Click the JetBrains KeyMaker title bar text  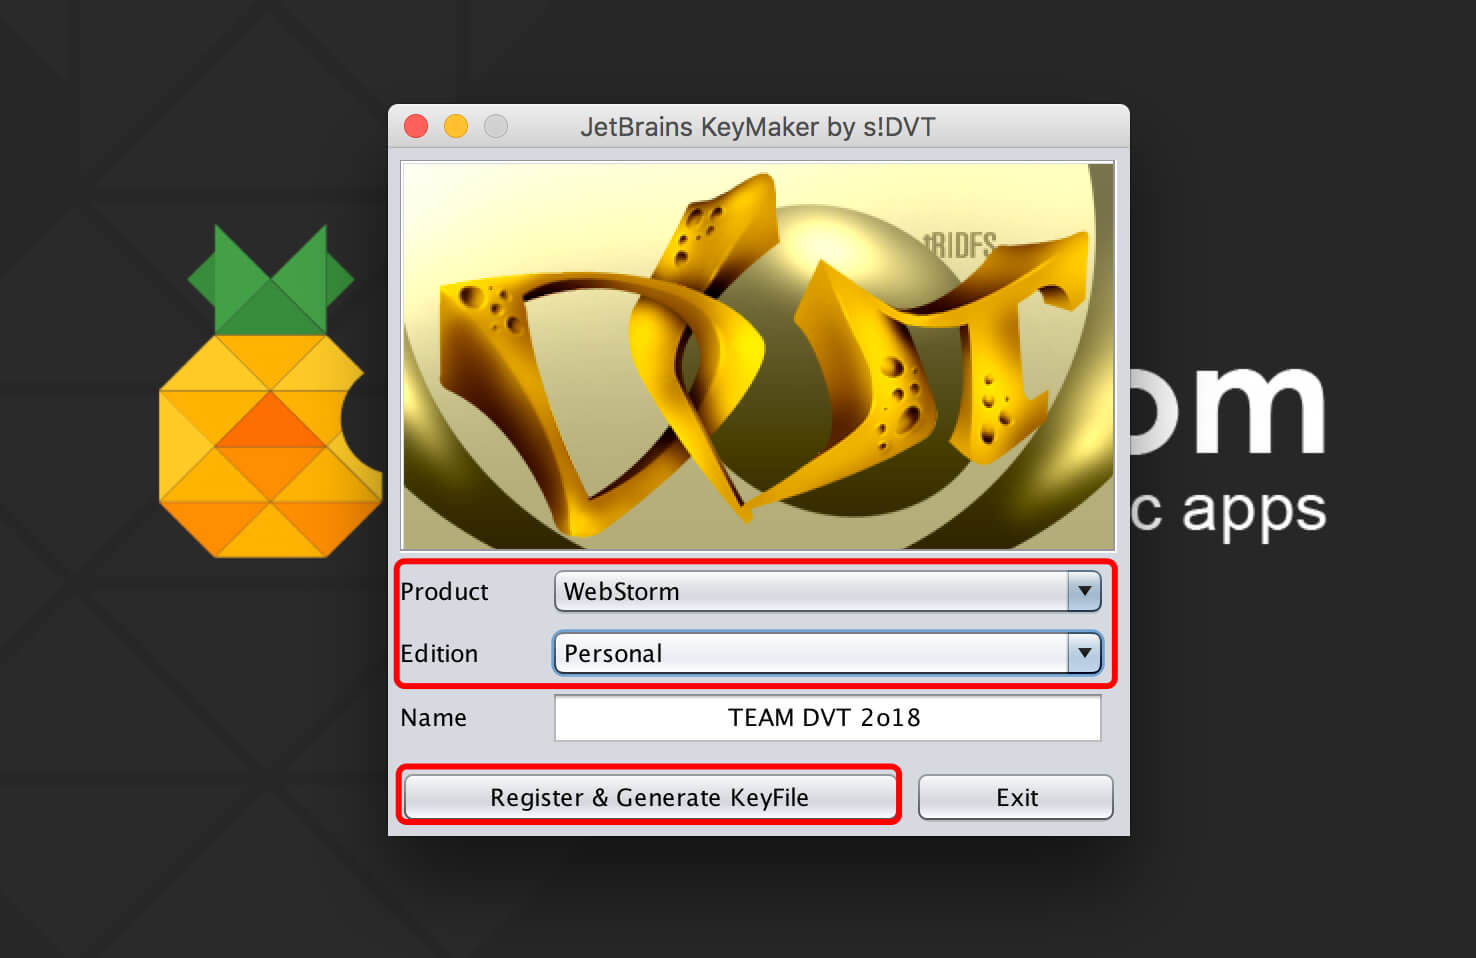pyautogui.click(x=758, y=127)
